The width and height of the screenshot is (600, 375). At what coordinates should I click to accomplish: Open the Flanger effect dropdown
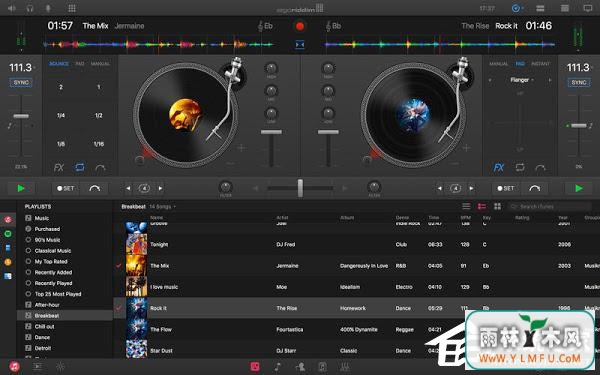coord(521,80)
